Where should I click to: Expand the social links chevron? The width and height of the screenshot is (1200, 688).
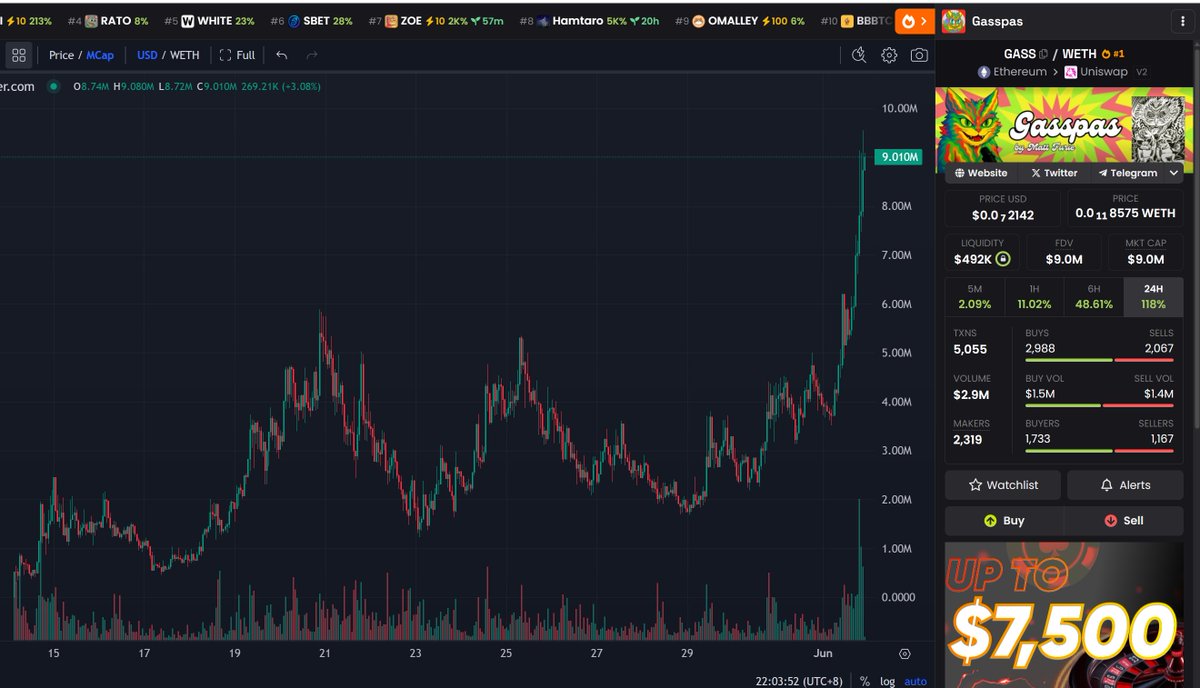(1174, 173)
